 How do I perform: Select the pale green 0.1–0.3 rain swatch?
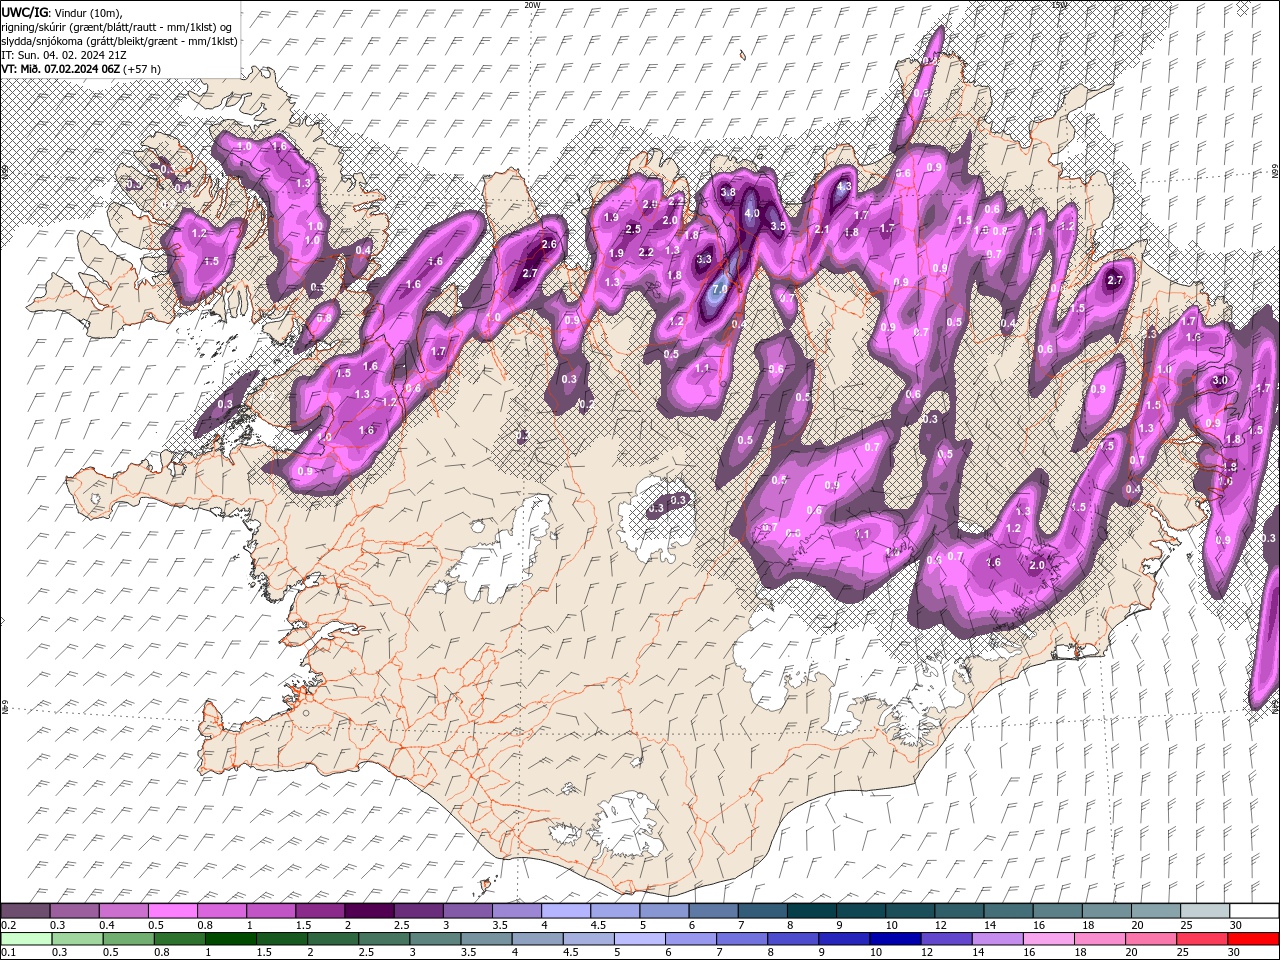point(26,939)
